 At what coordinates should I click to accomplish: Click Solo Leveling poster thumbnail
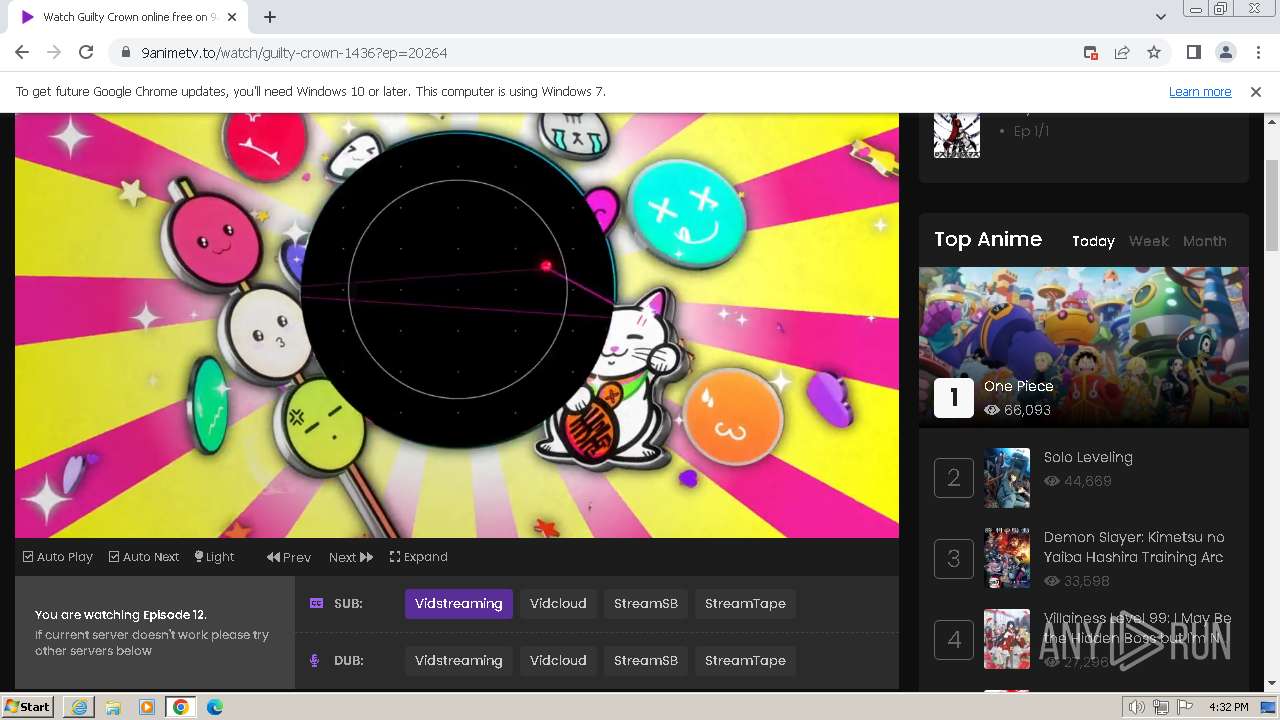(1007, 478)
